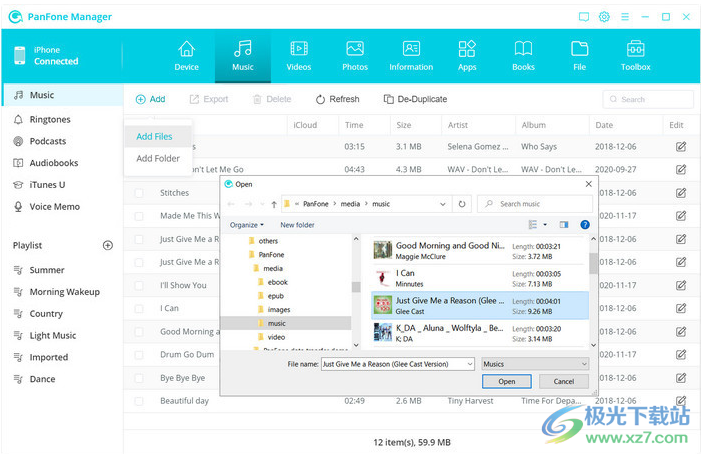Choose Add Folder from the dropdown
This screenshot has height=454, width=701.
pyautogui.click(x=158, y=159)
